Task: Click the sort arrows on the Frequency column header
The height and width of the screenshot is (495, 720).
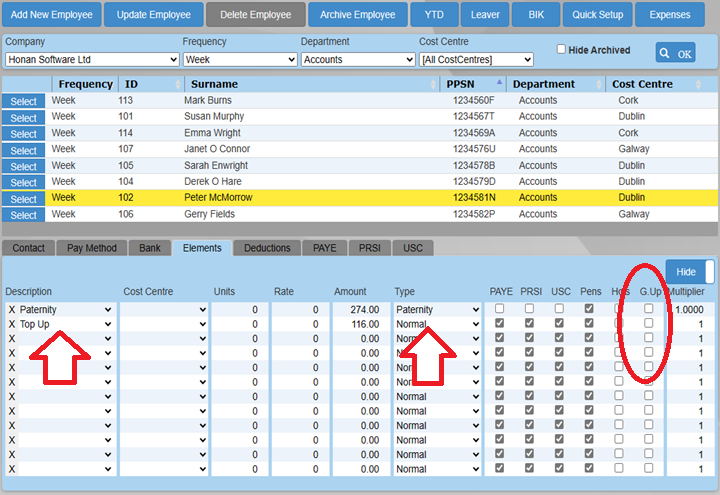Action: (118, 85)
